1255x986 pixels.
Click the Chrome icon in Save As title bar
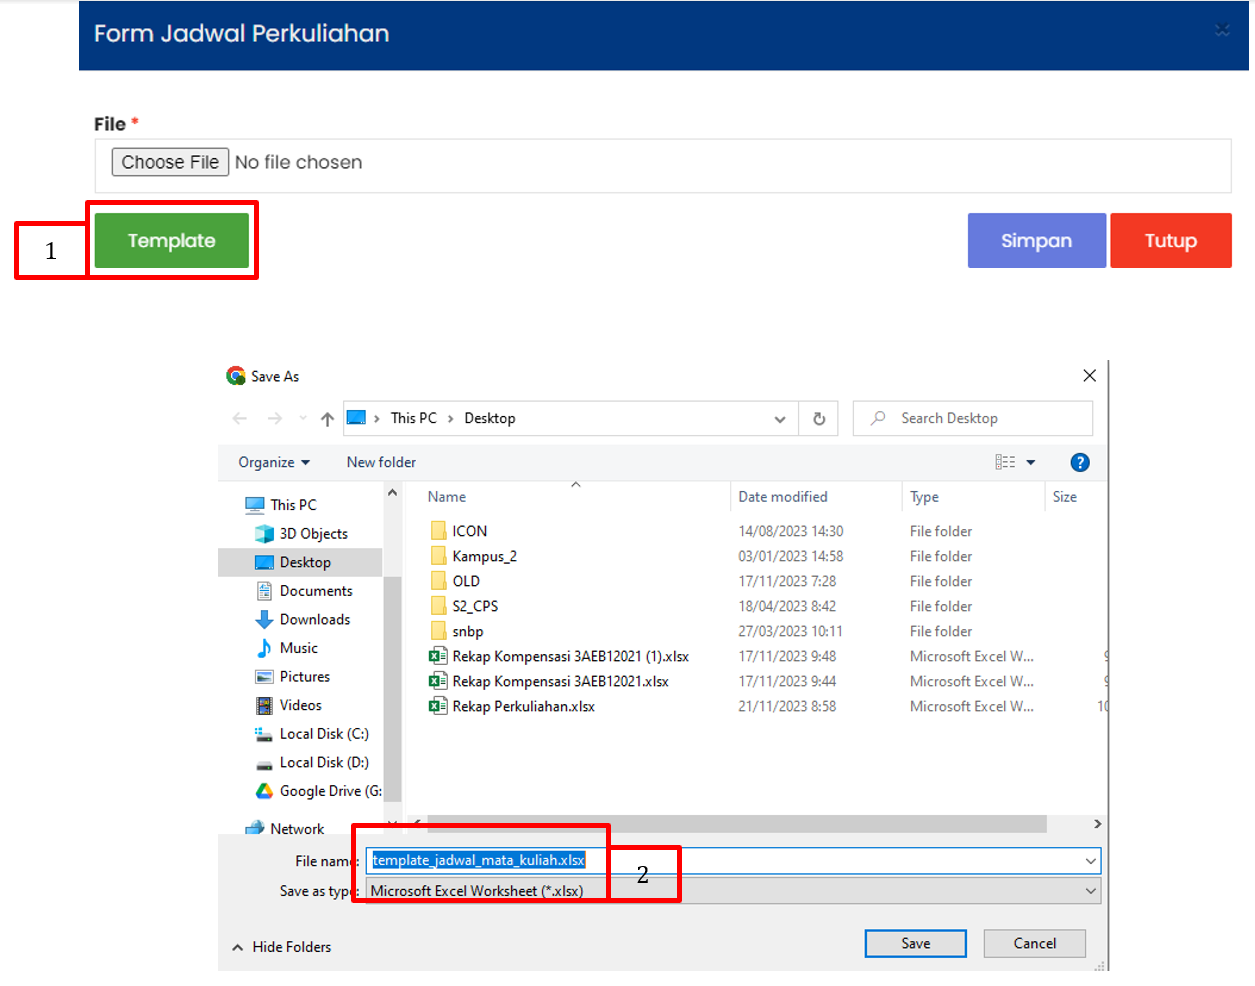236,376
